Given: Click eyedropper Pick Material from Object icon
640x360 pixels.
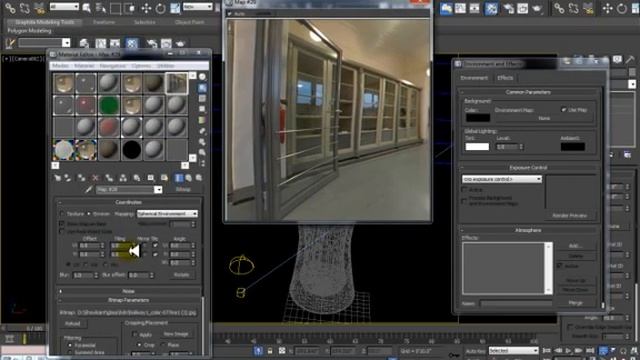Looking at the screenshot, I should [x=89, y=190].
